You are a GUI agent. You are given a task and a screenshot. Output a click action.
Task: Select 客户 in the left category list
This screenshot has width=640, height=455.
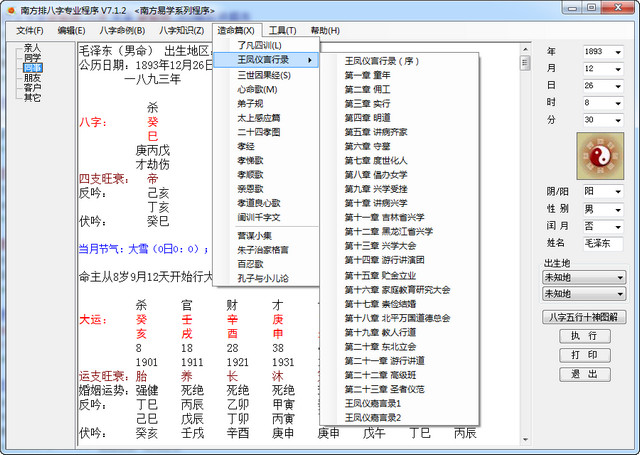click(33, 87)
